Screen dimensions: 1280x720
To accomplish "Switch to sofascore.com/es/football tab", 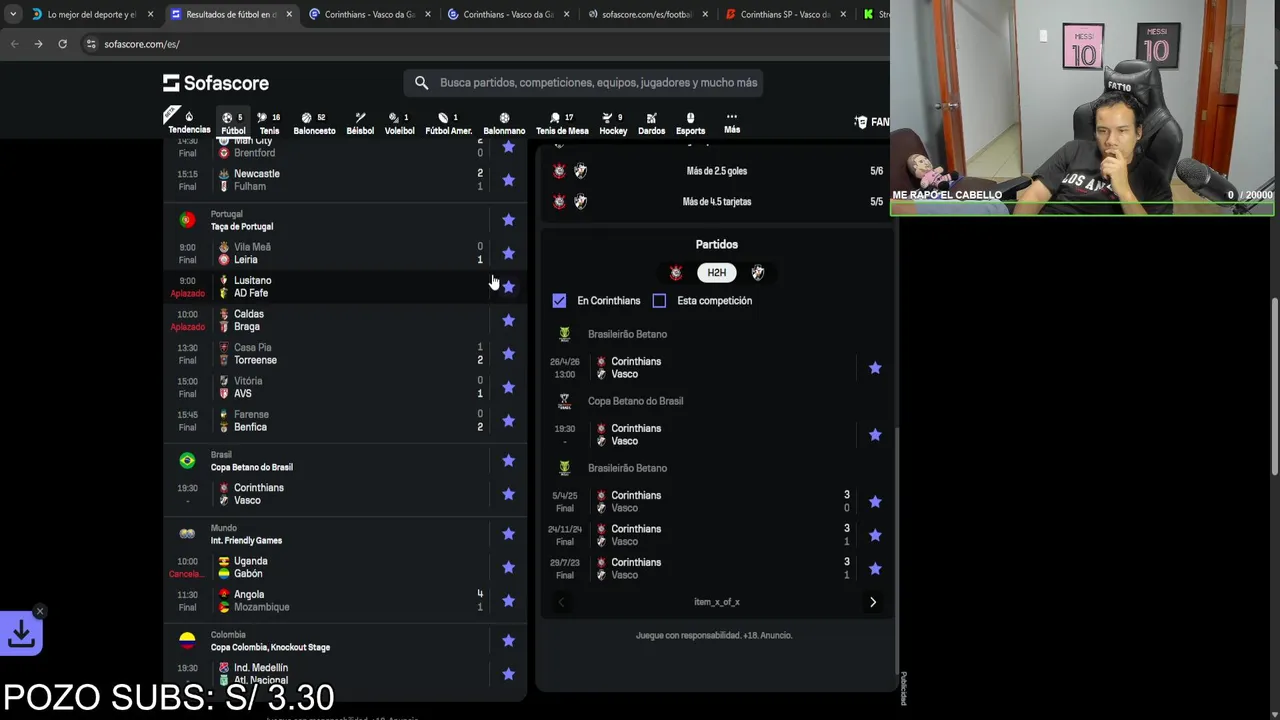I will pos(647,14).
